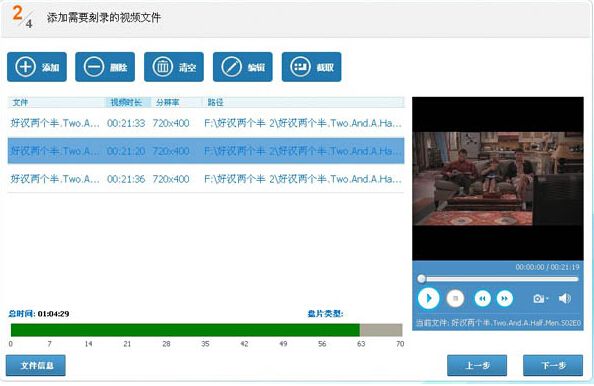This screenshot has width=594, height=386.
Task: Open the 编辑 (edit) tool
Action: point(243,67)
